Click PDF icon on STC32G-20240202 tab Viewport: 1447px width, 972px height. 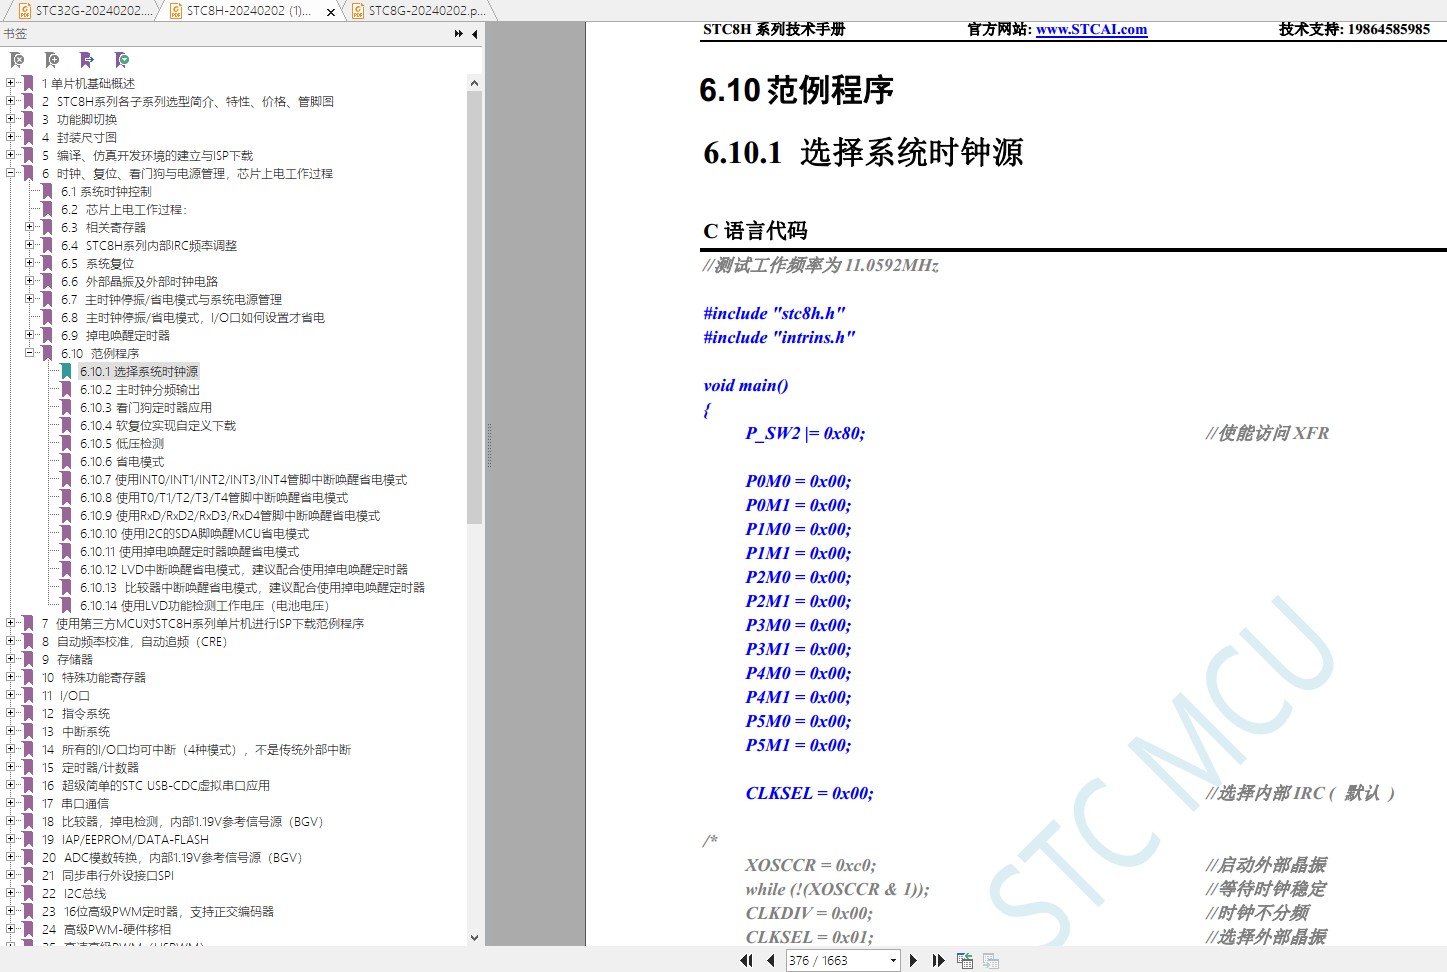(x=25, y=11)
